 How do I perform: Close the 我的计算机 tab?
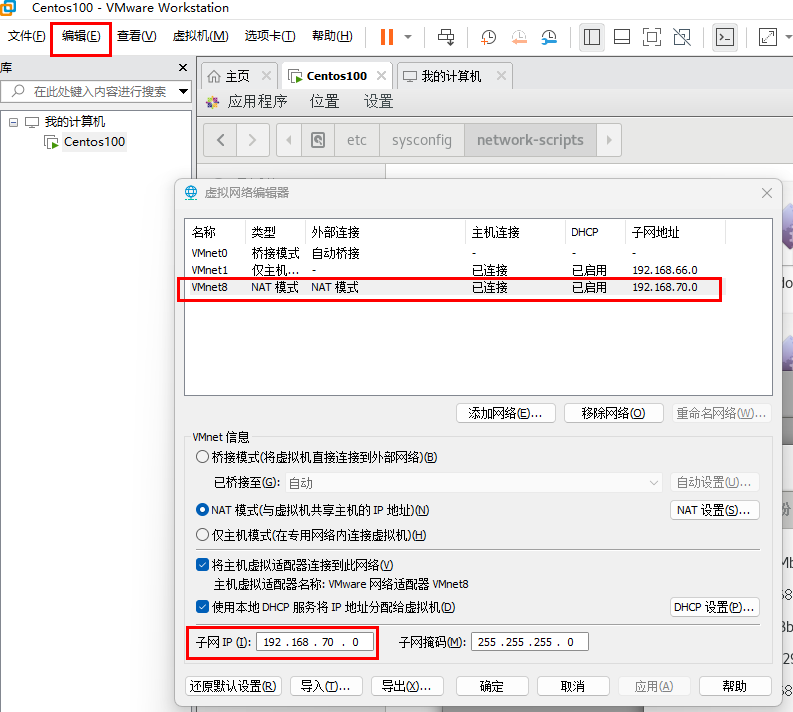(x=501, y=76)
